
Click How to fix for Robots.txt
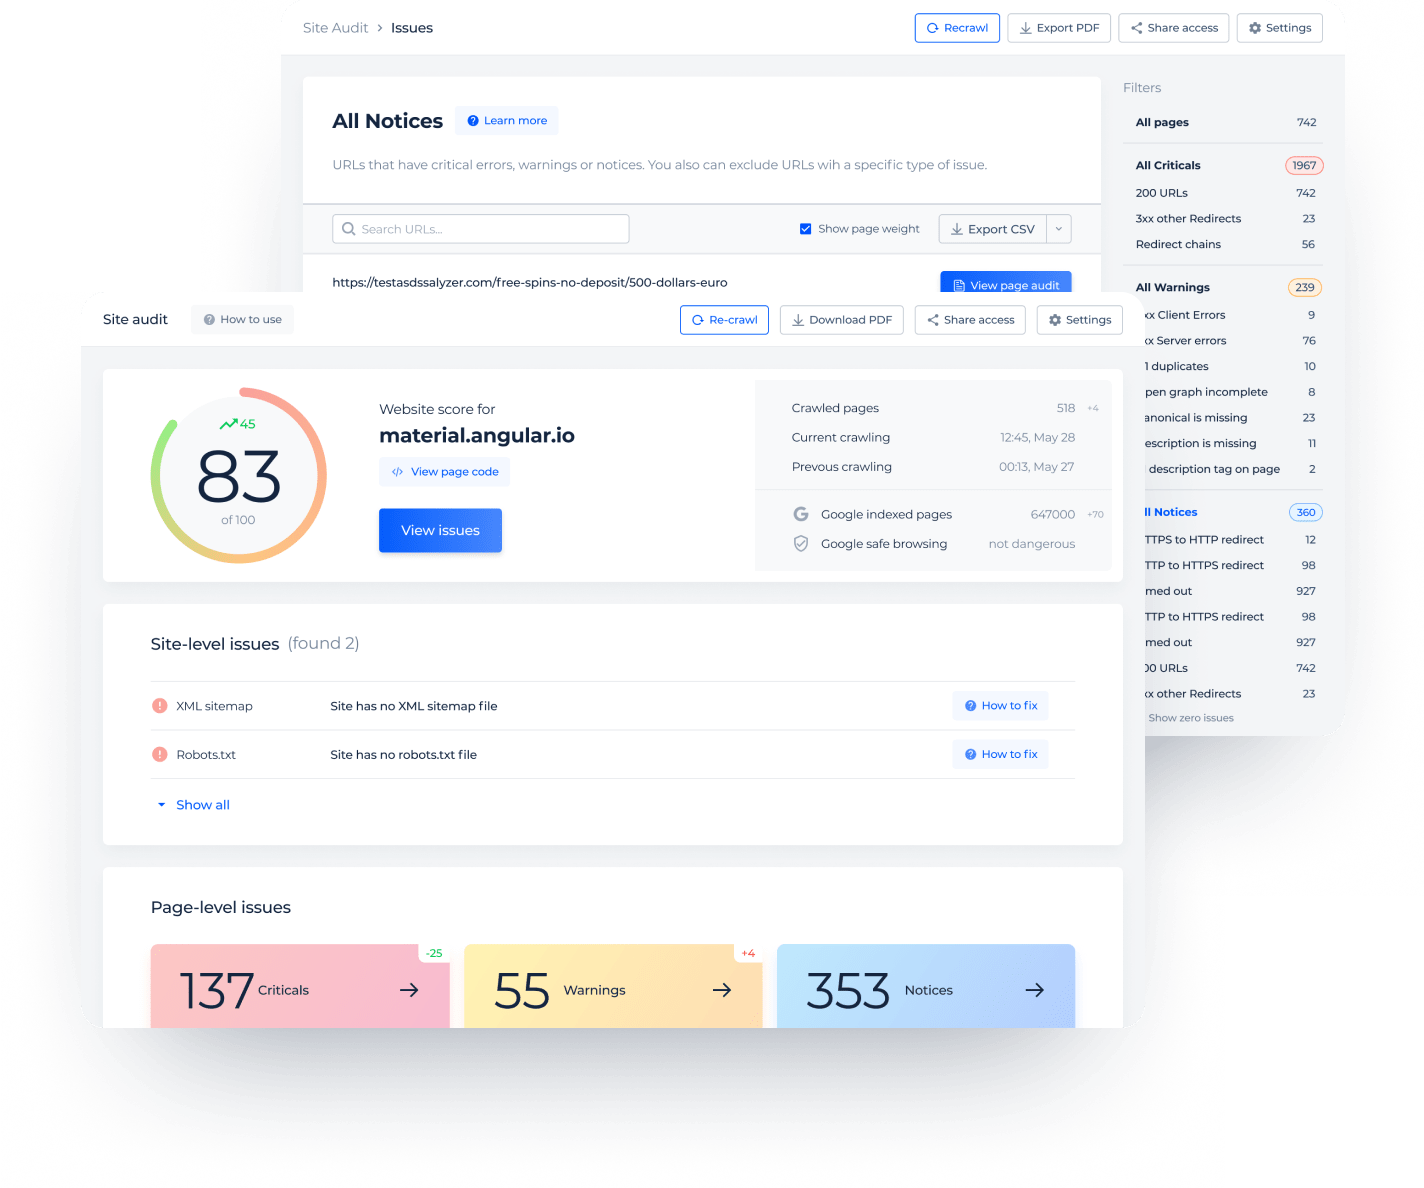point(1000,754)
